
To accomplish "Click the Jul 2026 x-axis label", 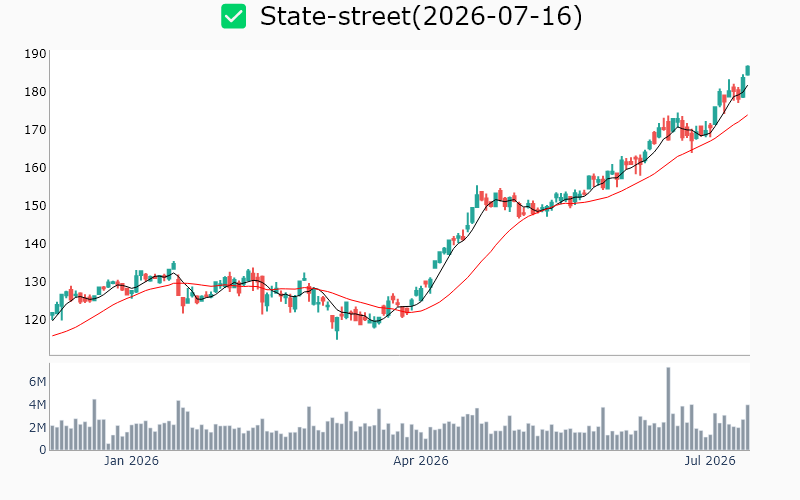I will (710, 461).
